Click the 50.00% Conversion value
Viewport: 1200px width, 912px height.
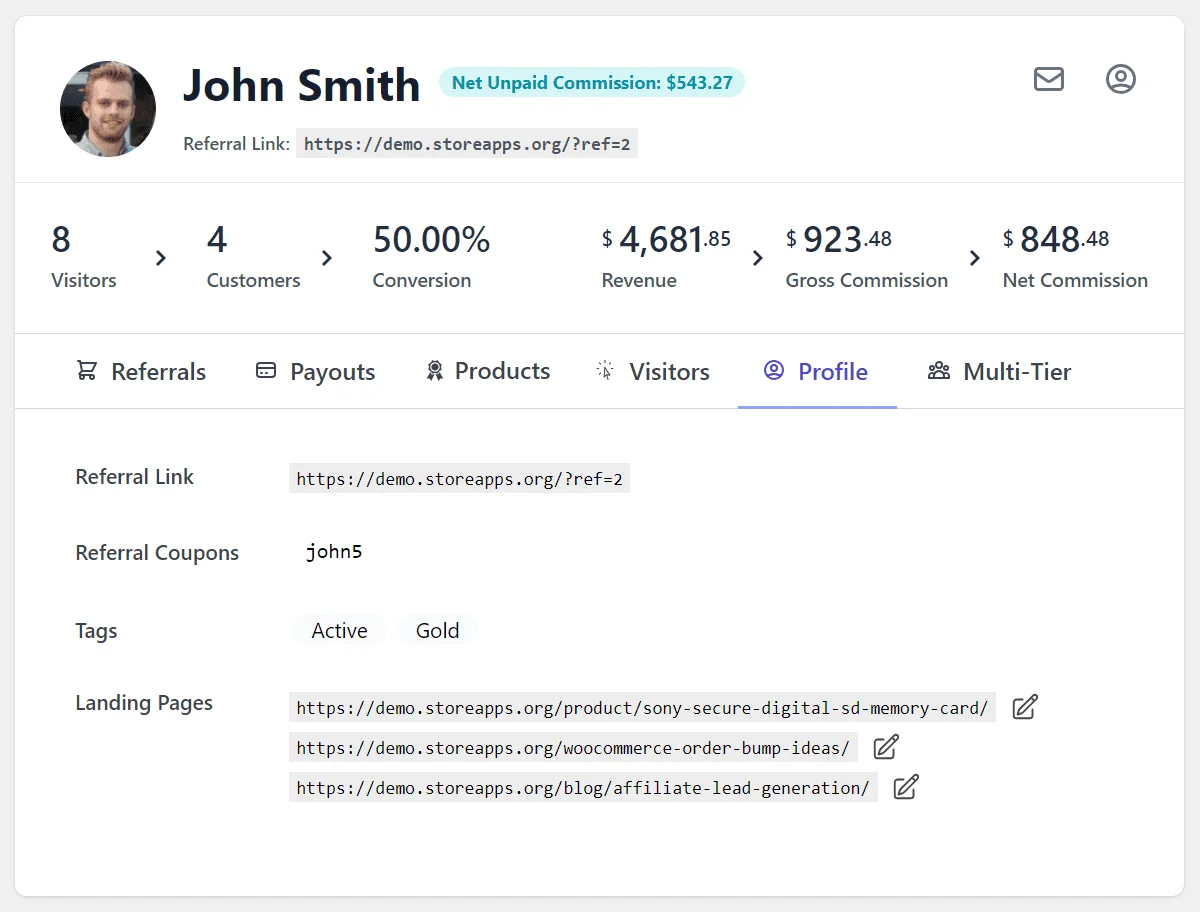coord(431,240)
